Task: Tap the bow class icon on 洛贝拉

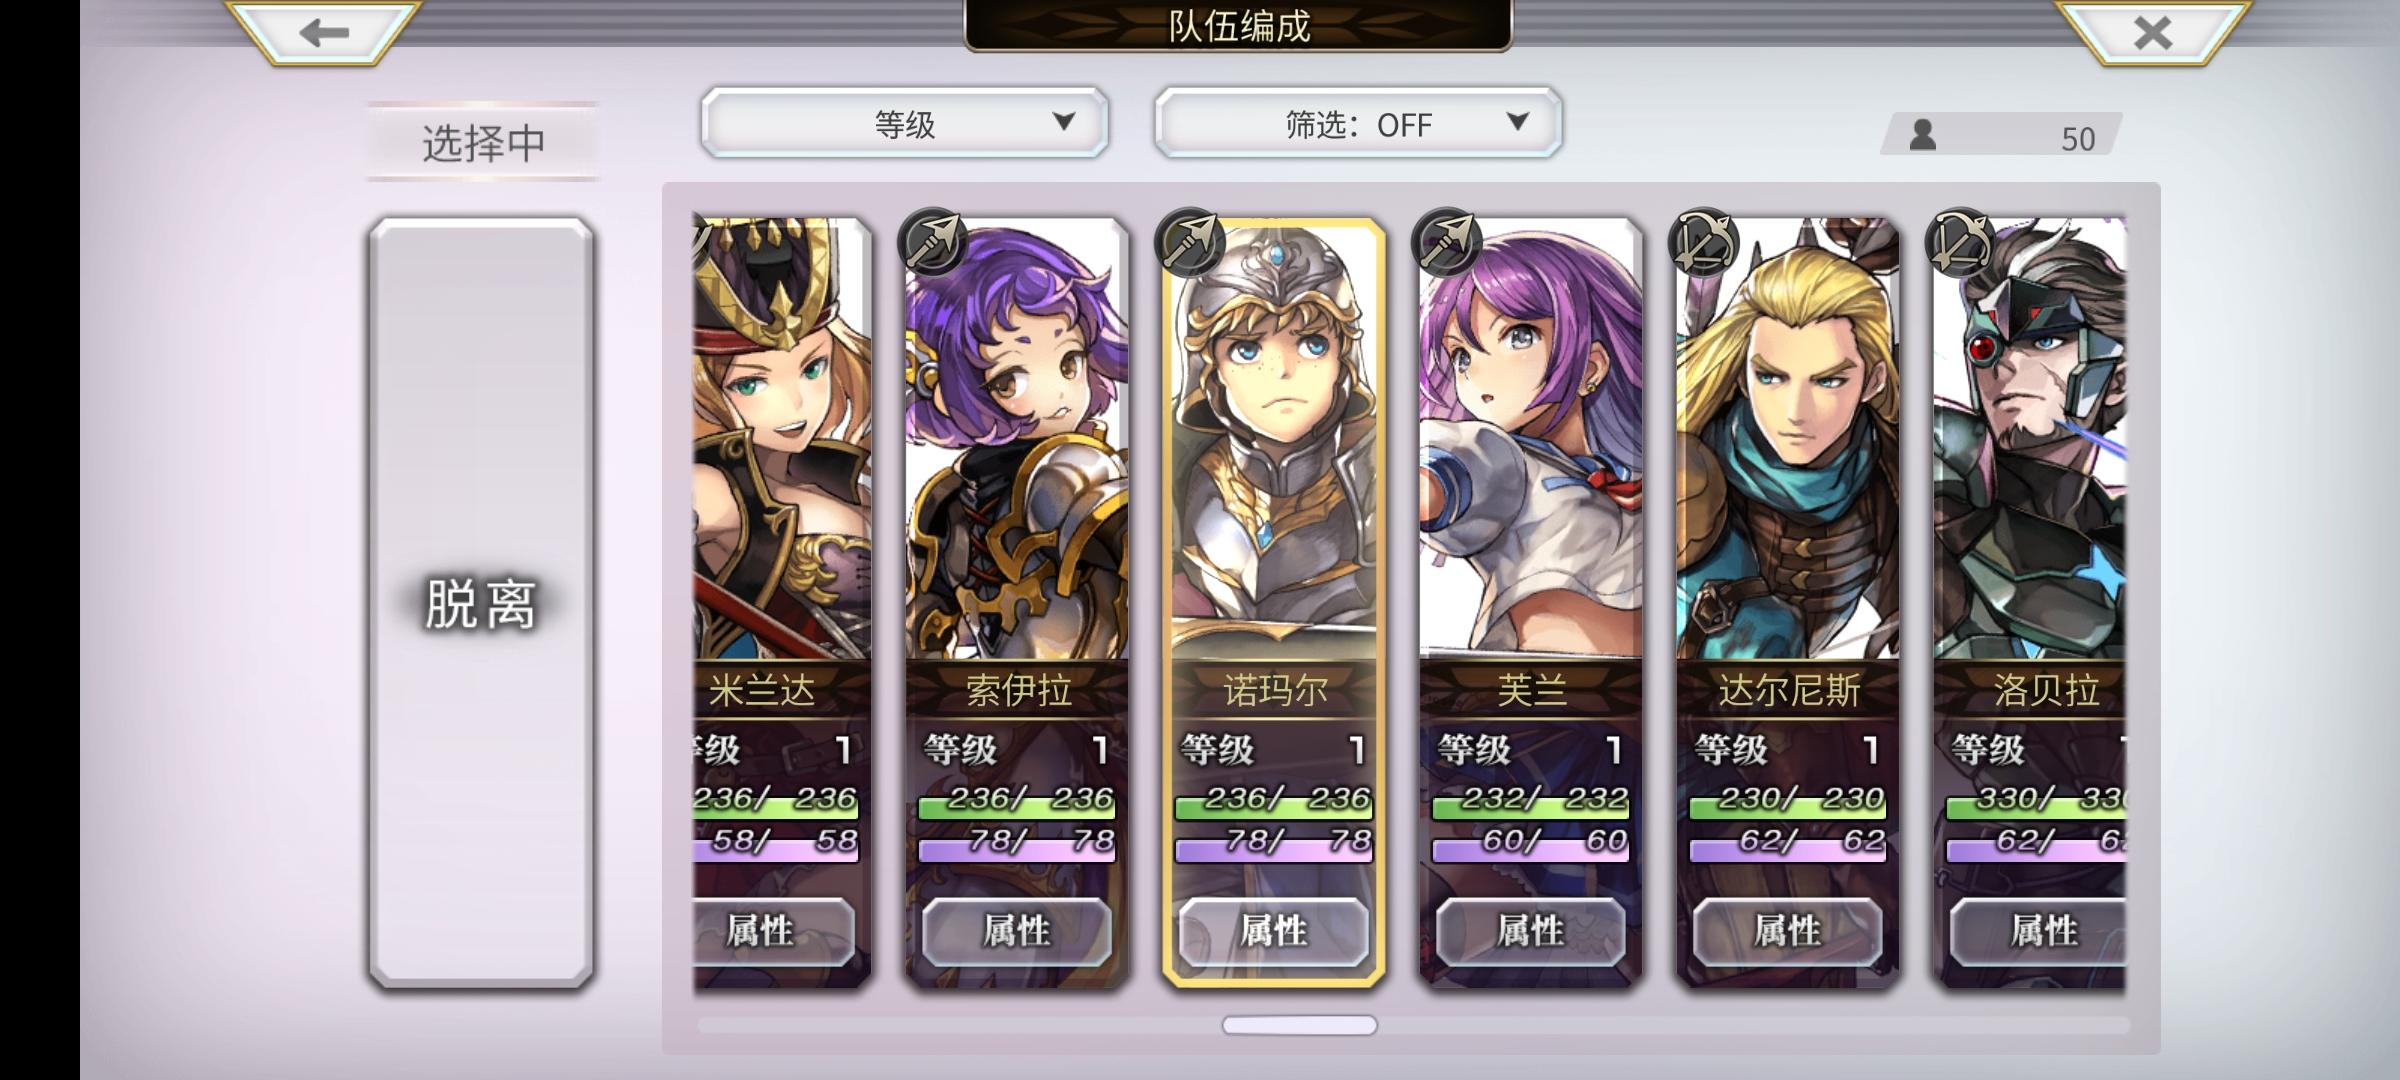Action: point(1960,242)
